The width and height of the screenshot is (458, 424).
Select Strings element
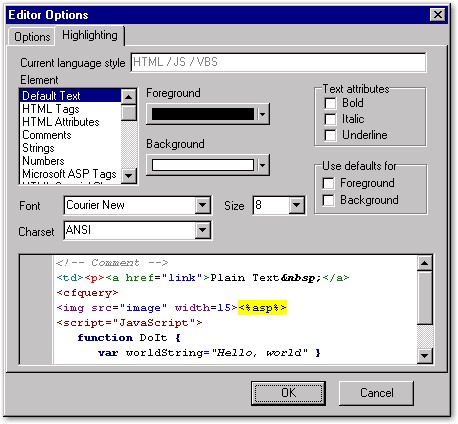tap(70, 148)
